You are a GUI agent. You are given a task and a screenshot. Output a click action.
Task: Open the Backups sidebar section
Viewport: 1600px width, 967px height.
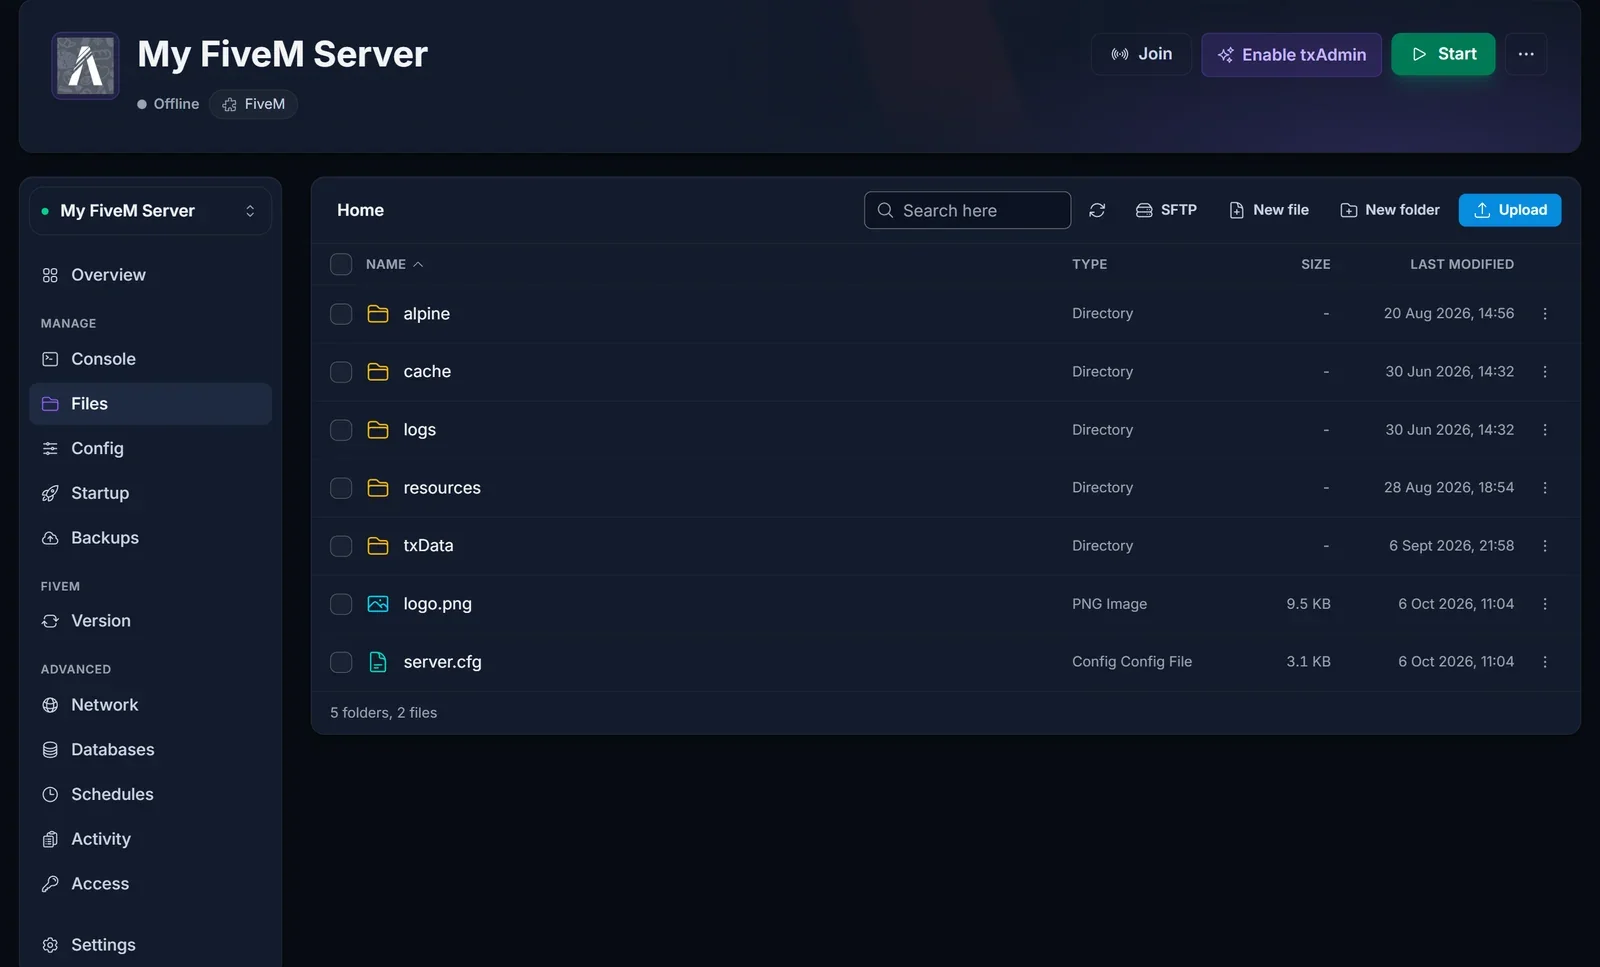click(150, 538)
